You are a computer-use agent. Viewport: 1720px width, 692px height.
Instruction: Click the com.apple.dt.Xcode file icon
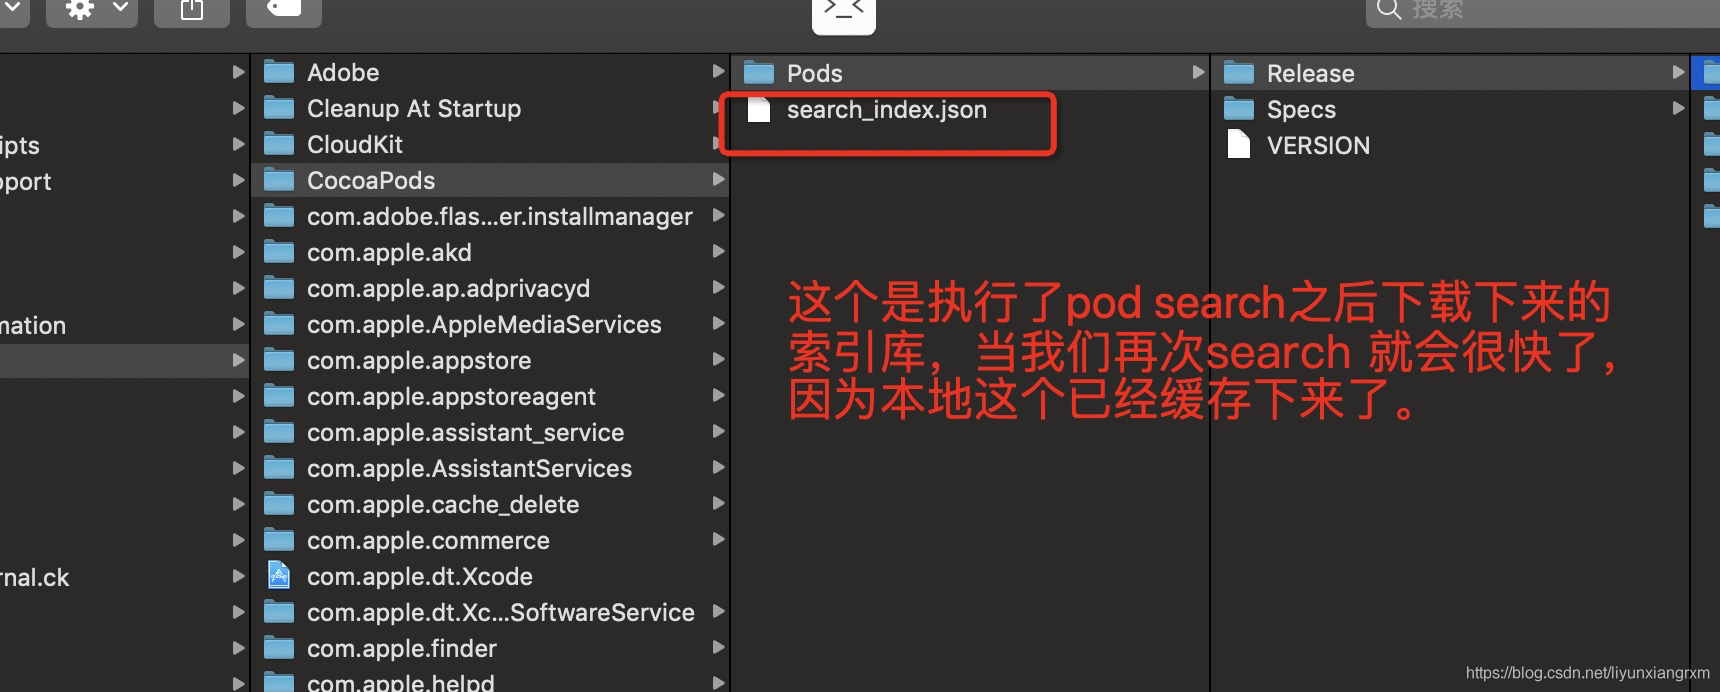click(279, 576)
